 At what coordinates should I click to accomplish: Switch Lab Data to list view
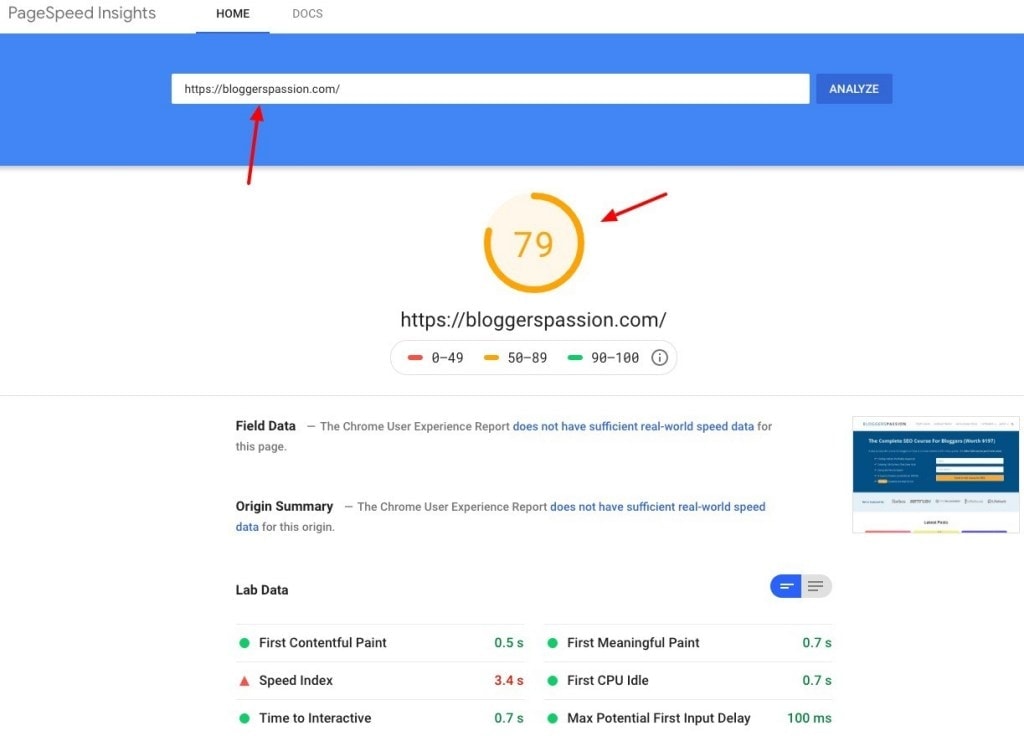click(817, 586)
